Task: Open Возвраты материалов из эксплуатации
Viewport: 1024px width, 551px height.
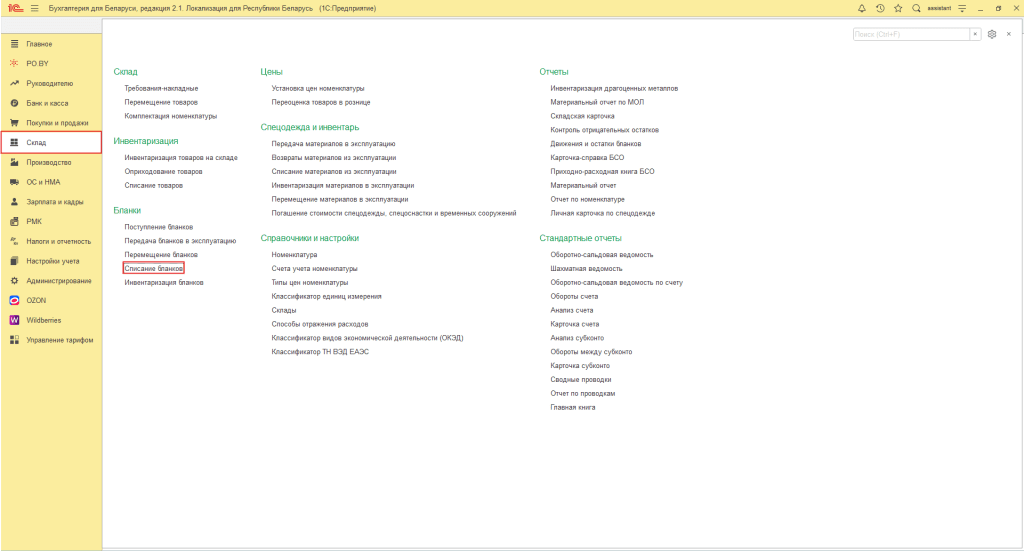Action: coord(334,158)
